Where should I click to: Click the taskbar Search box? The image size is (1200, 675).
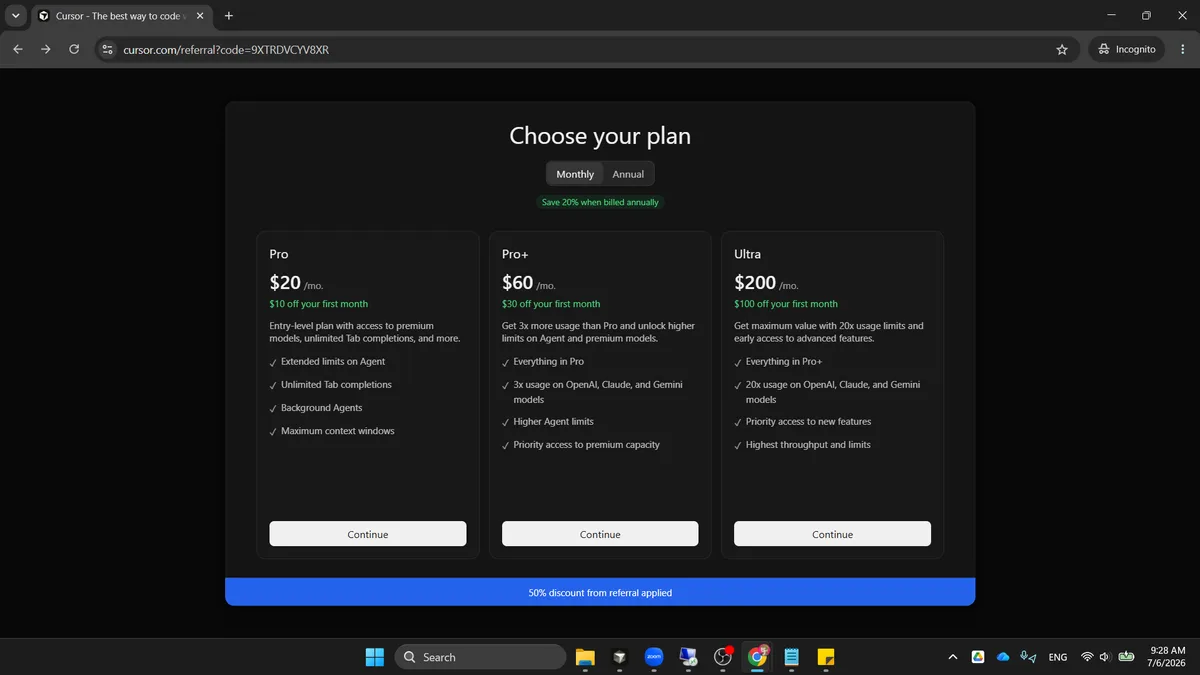click(481, 657)
